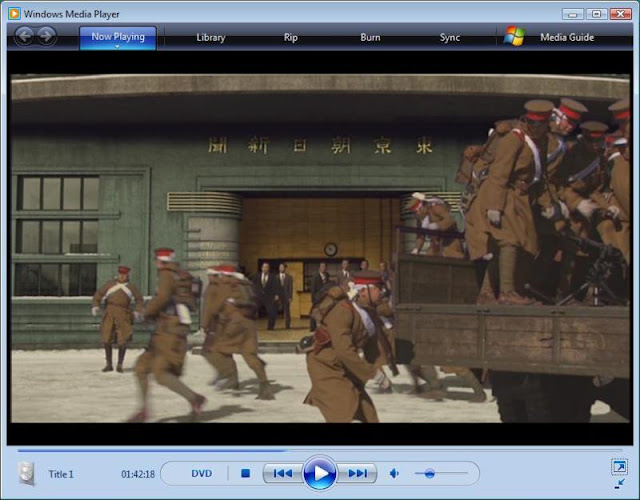The image size is (640, 500).
Task: Maximize the Windows Media Player window
Action: [x=596, y=14]
